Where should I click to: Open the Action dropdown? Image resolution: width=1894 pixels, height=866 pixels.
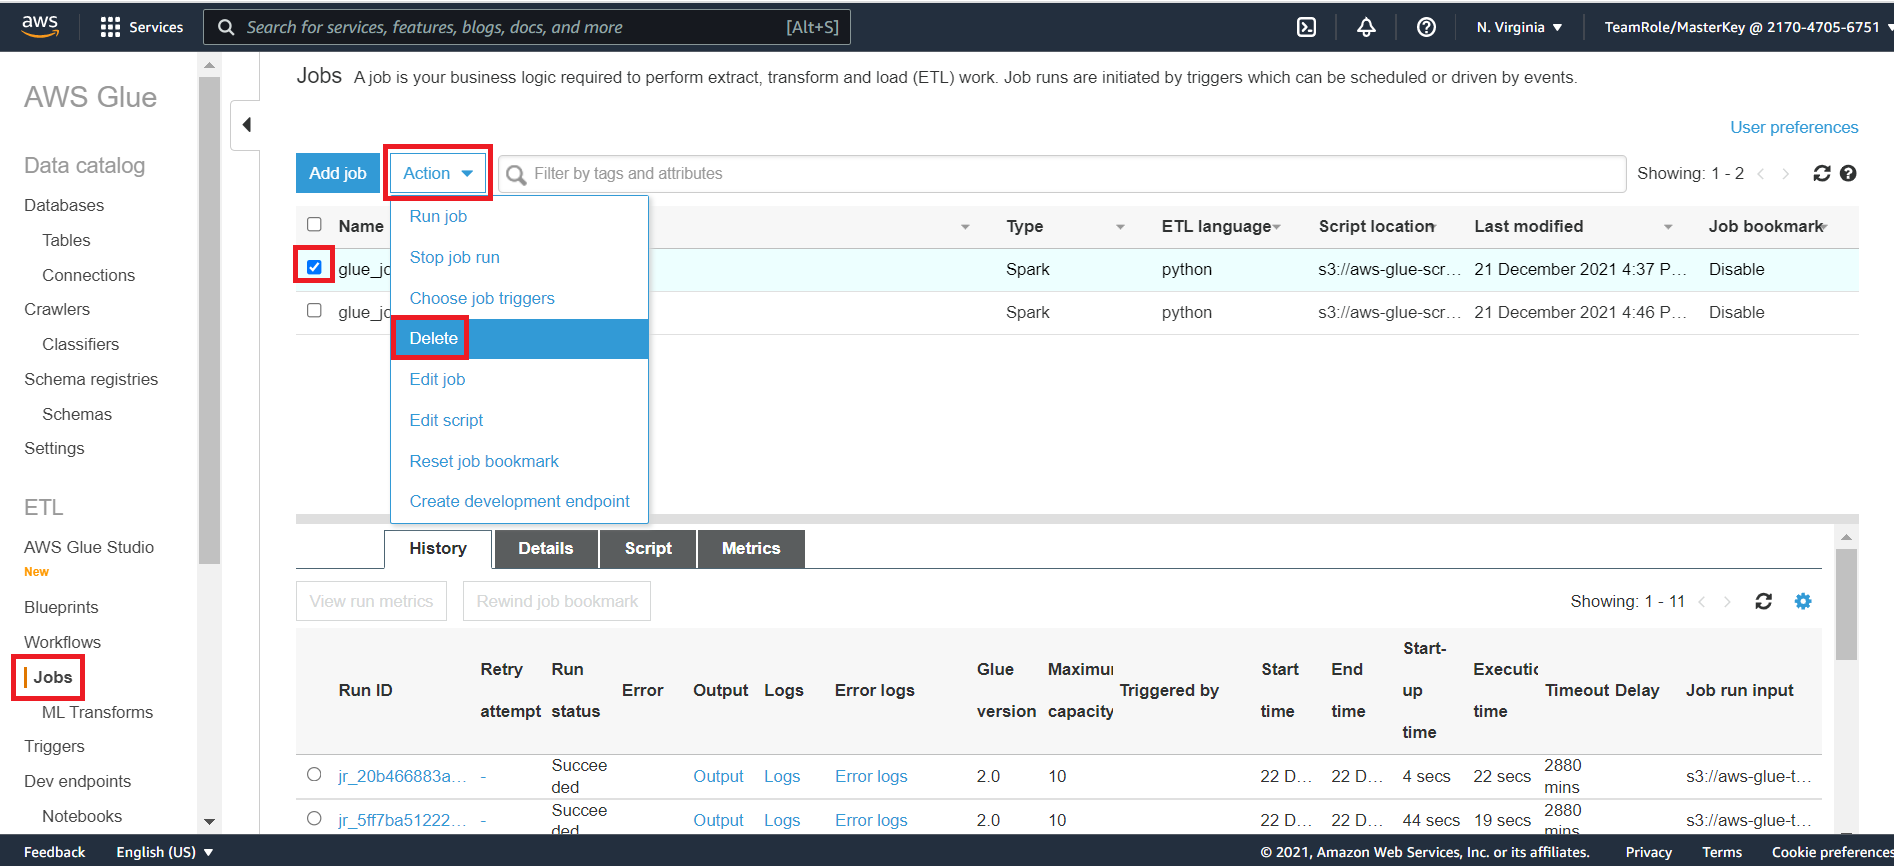click(x=438, y=173)
